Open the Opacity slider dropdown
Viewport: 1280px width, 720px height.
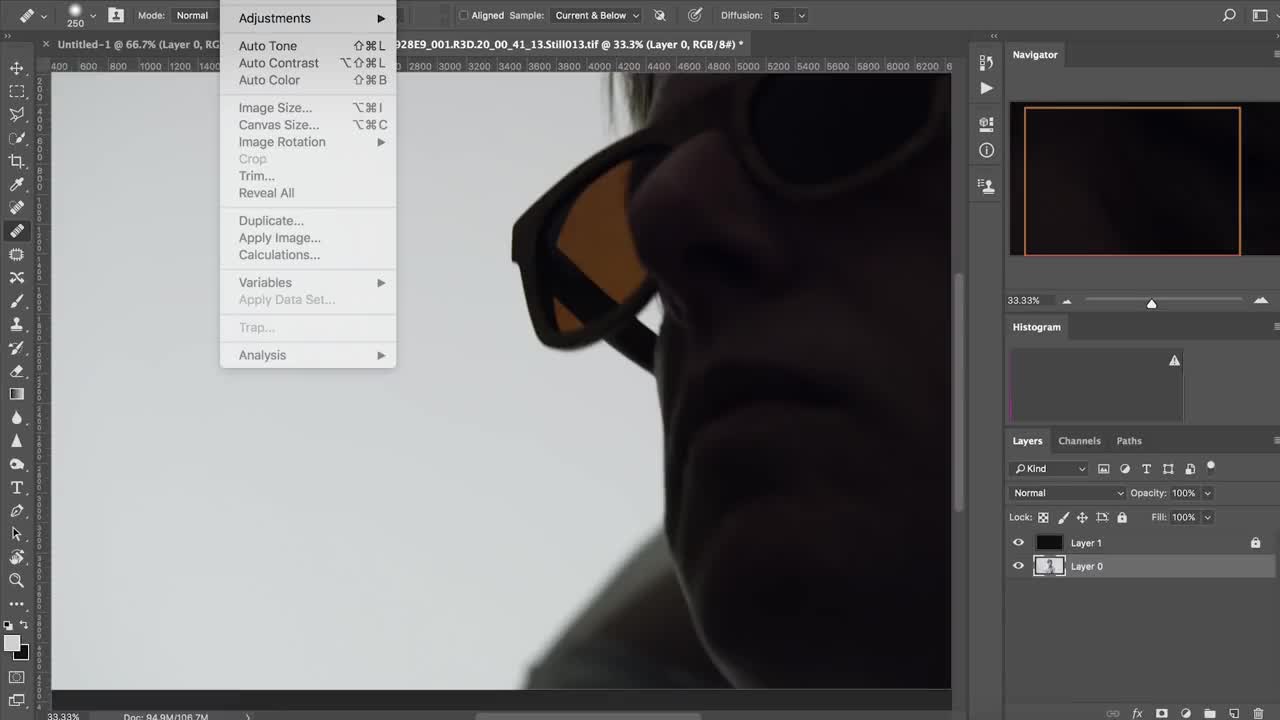pos(1207,493)
